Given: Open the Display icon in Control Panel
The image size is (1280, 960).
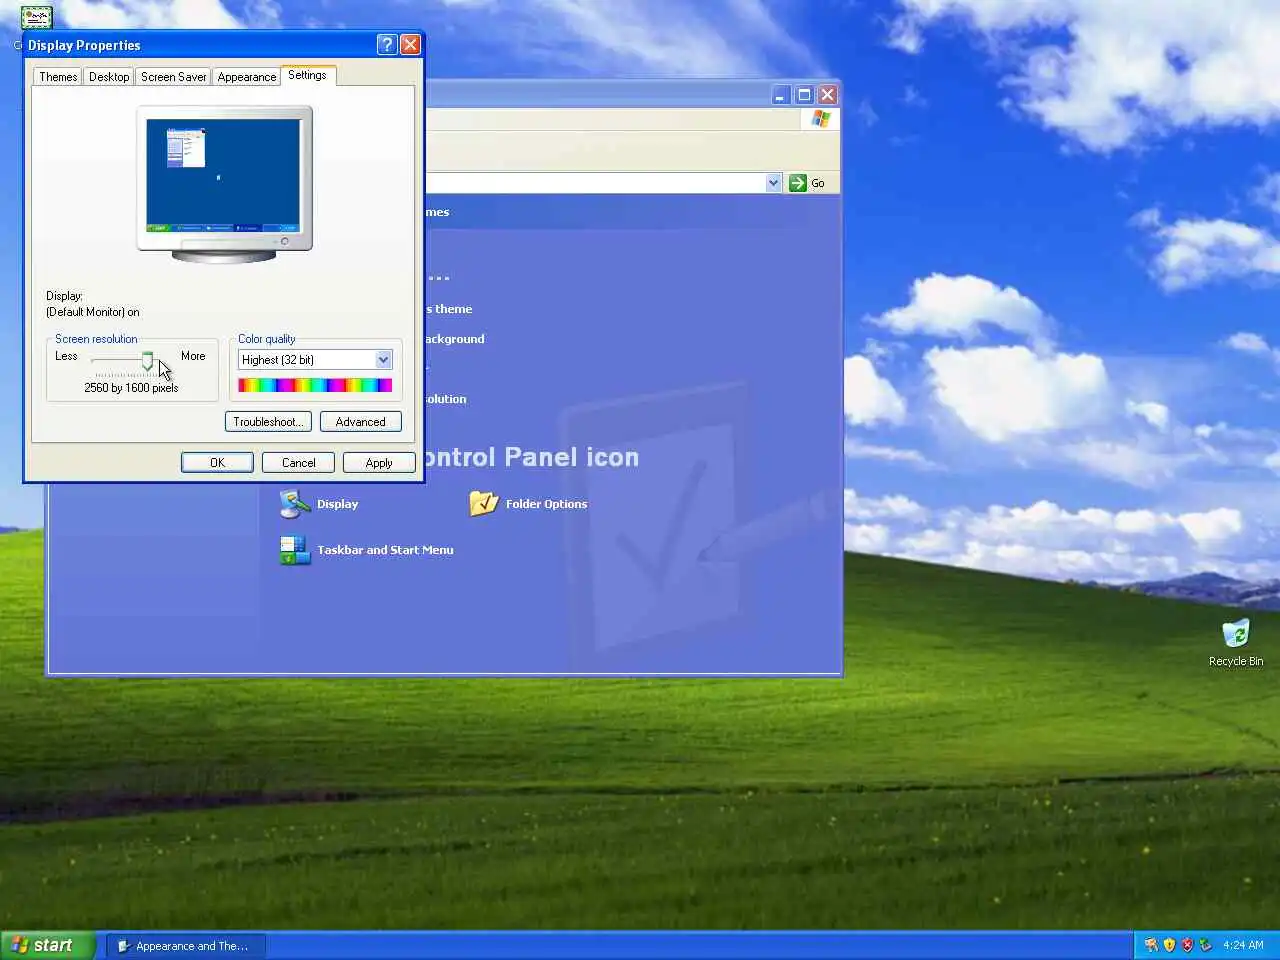Looking at the screenshot, I should pos(319,504).
